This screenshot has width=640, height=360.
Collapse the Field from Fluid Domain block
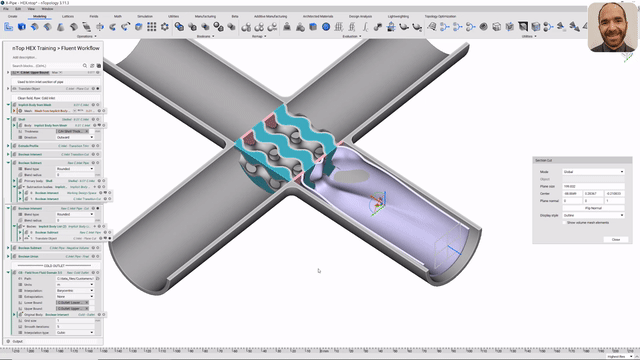pos(8,272)
